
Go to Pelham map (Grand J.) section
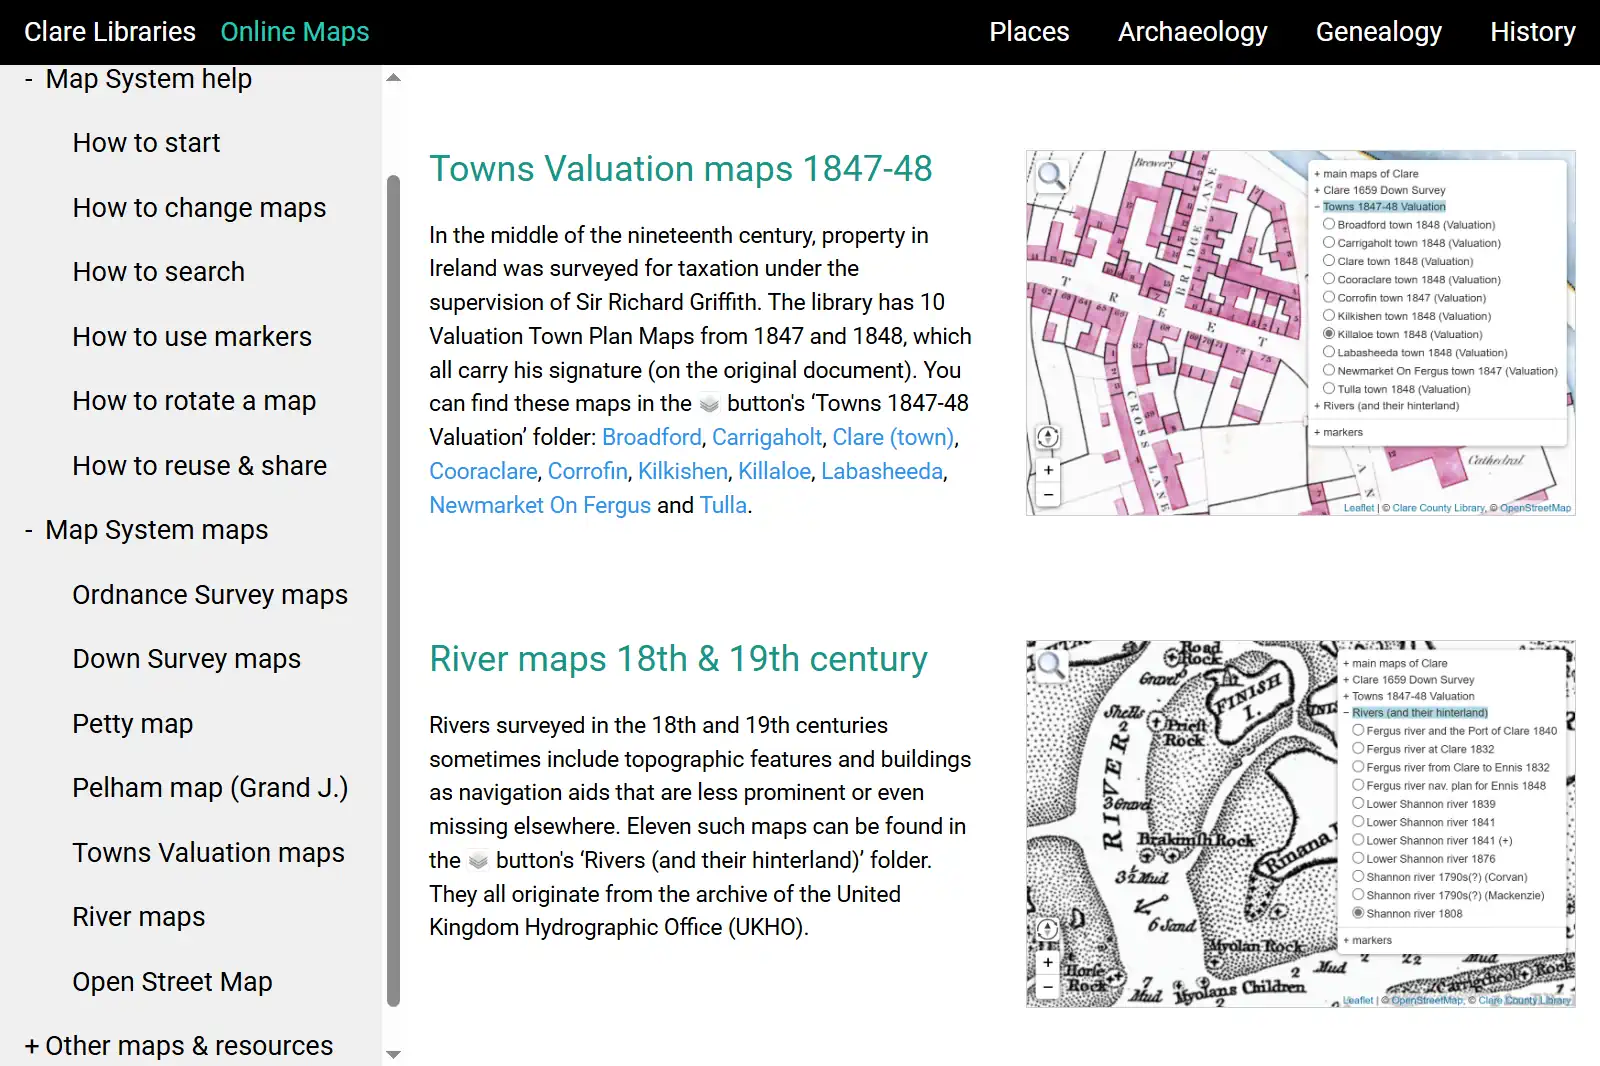pyautogui.click(x=210, y=788)
